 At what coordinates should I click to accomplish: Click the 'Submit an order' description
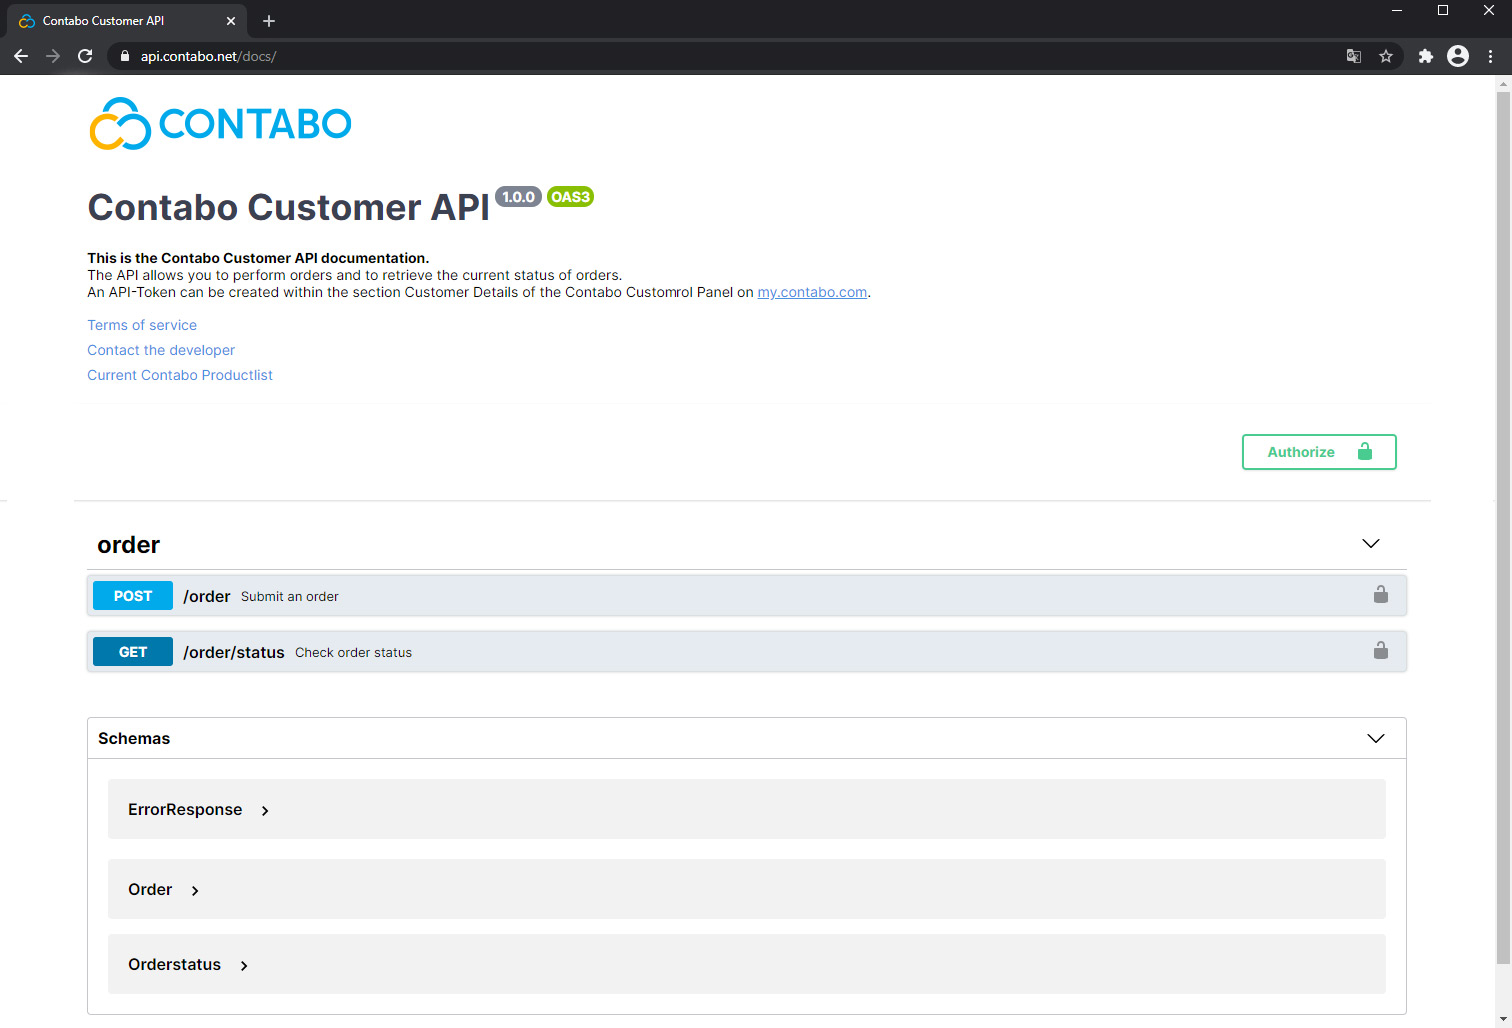pos(290,596)
